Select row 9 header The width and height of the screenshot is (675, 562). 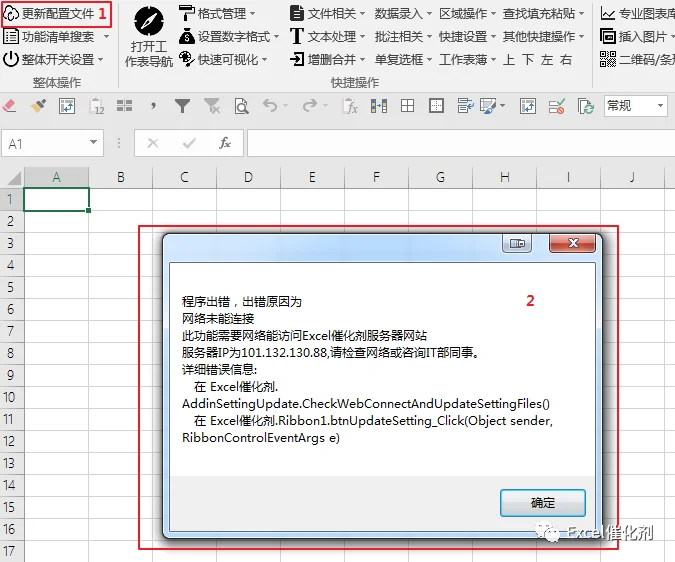(x=12, y=374)
